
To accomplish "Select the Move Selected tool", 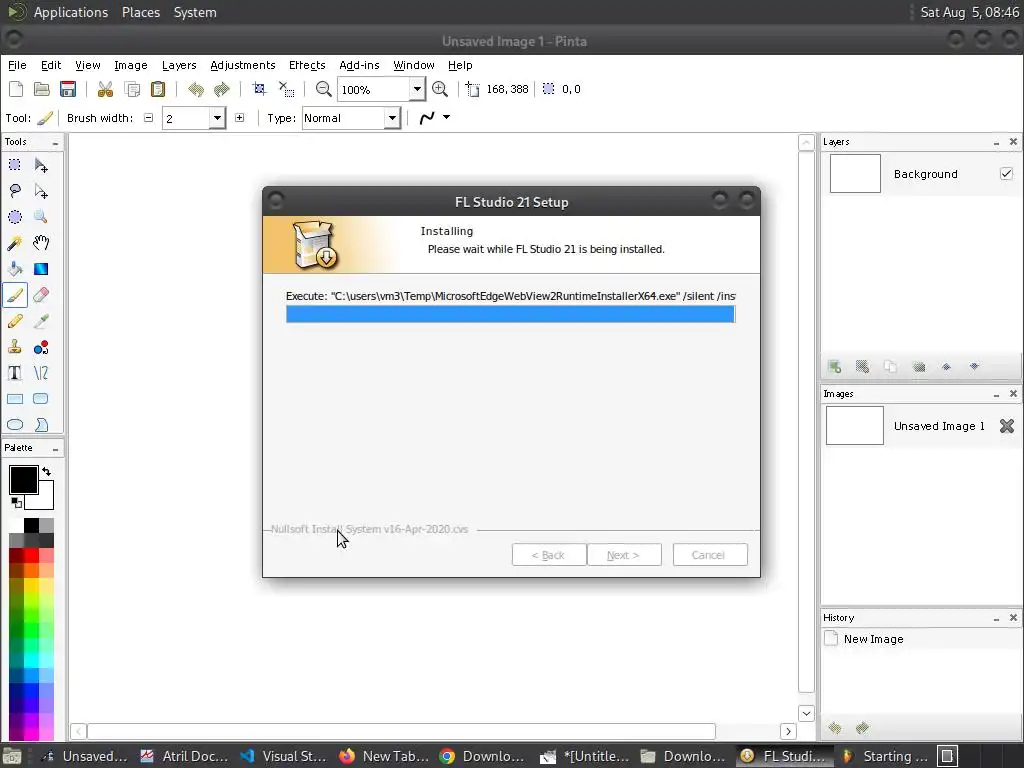I will (41, 165).
